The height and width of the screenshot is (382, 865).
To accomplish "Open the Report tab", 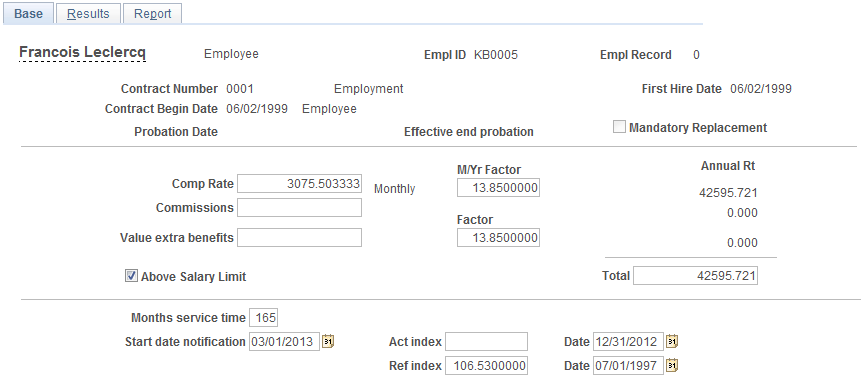I will pos(152,14).
